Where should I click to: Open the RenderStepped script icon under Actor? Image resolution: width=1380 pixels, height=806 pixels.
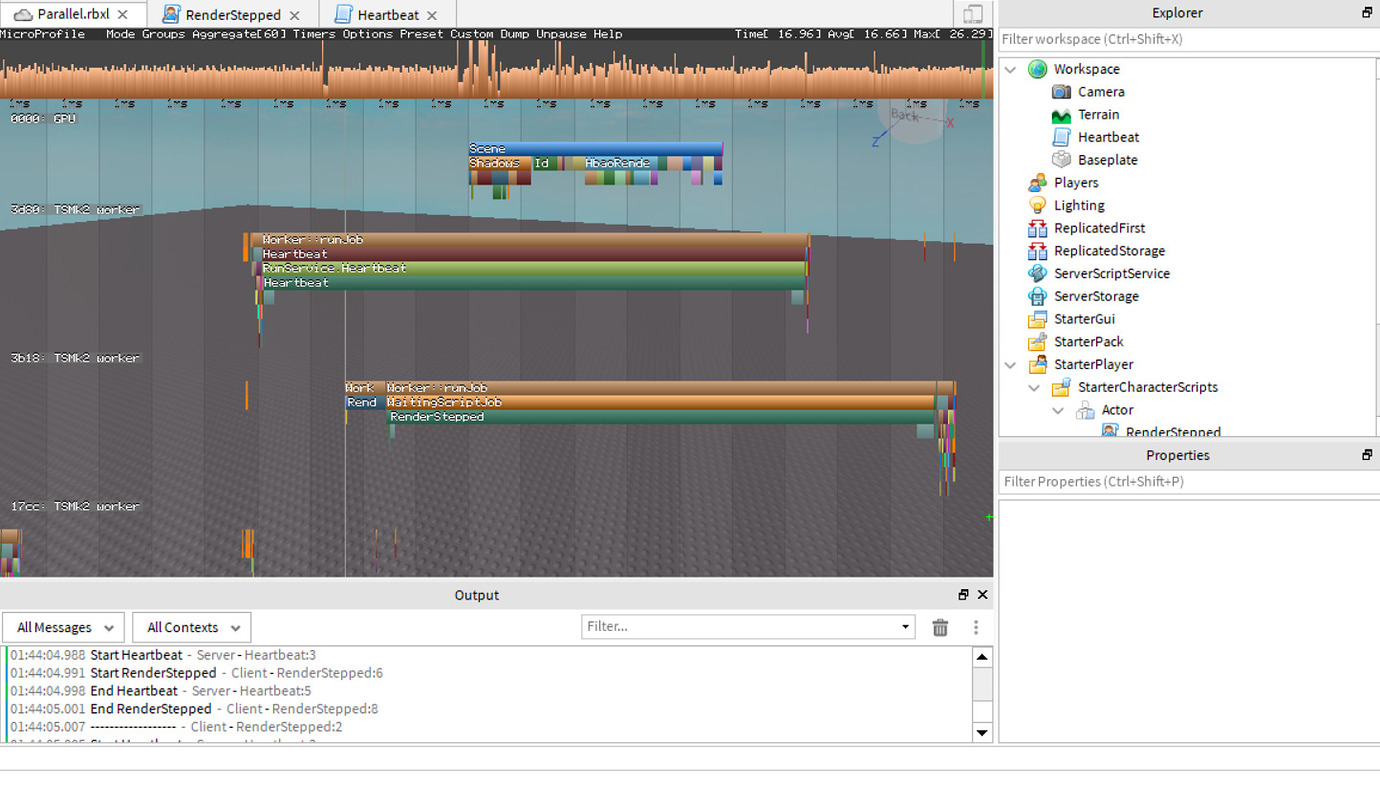1110,431
